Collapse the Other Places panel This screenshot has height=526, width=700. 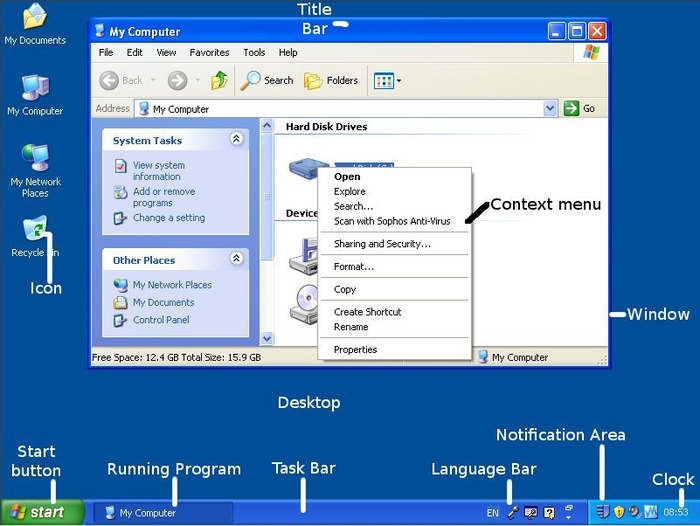coord(236,259)
